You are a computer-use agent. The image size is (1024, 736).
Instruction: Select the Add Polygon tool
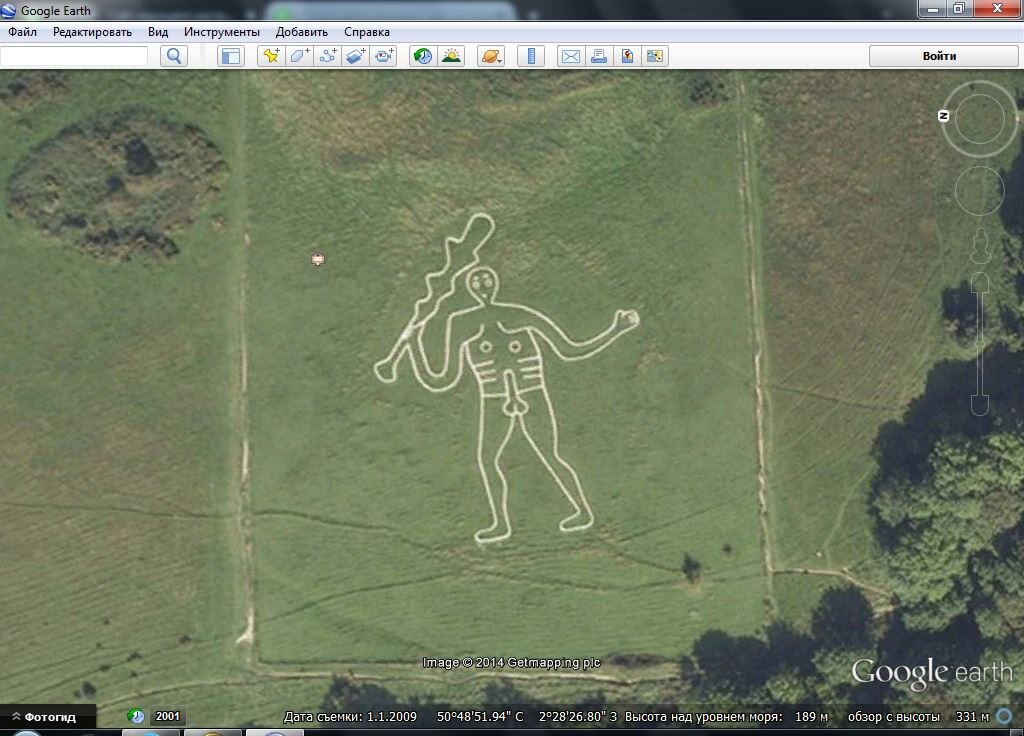tap(299, 56)
